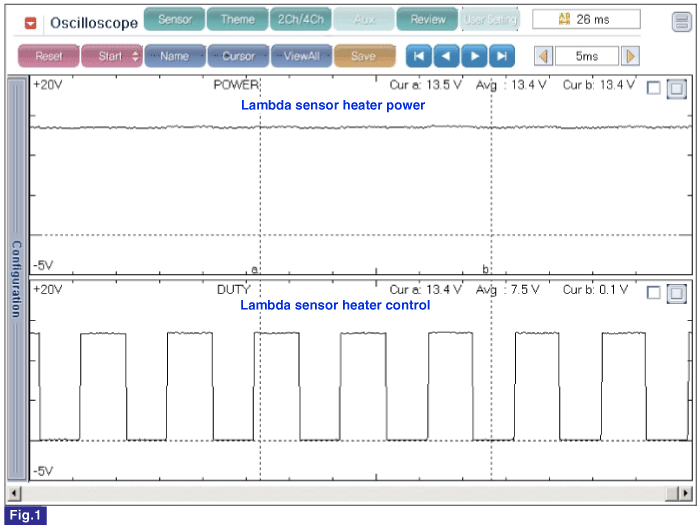Decrease time base with the left orange arrow
This screenshot has width=700, height=527.
point(543,56)
